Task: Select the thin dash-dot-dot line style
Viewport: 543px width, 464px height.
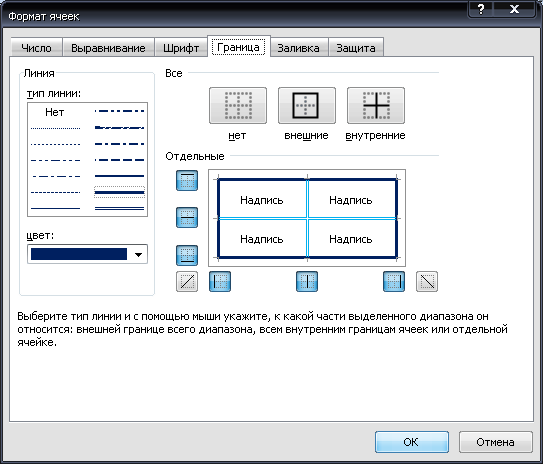Action: pyautogui.click(x=55, y=160)
